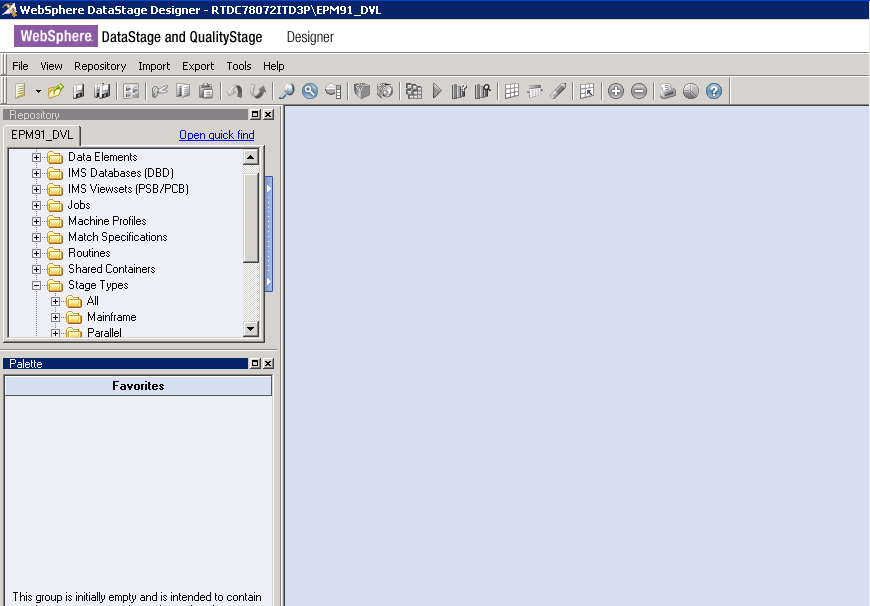
Task: Click the blue splitter collapse handle
Action: click(x=269, y=234)
